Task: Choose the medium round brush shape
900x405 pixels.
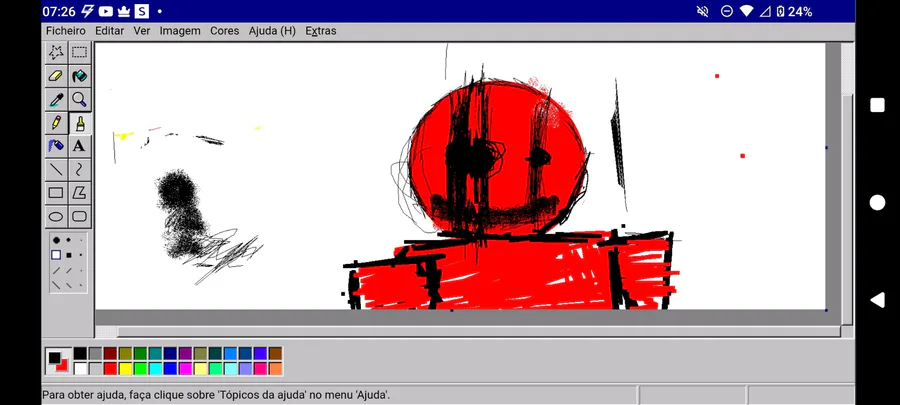Action: coord(68,240)
